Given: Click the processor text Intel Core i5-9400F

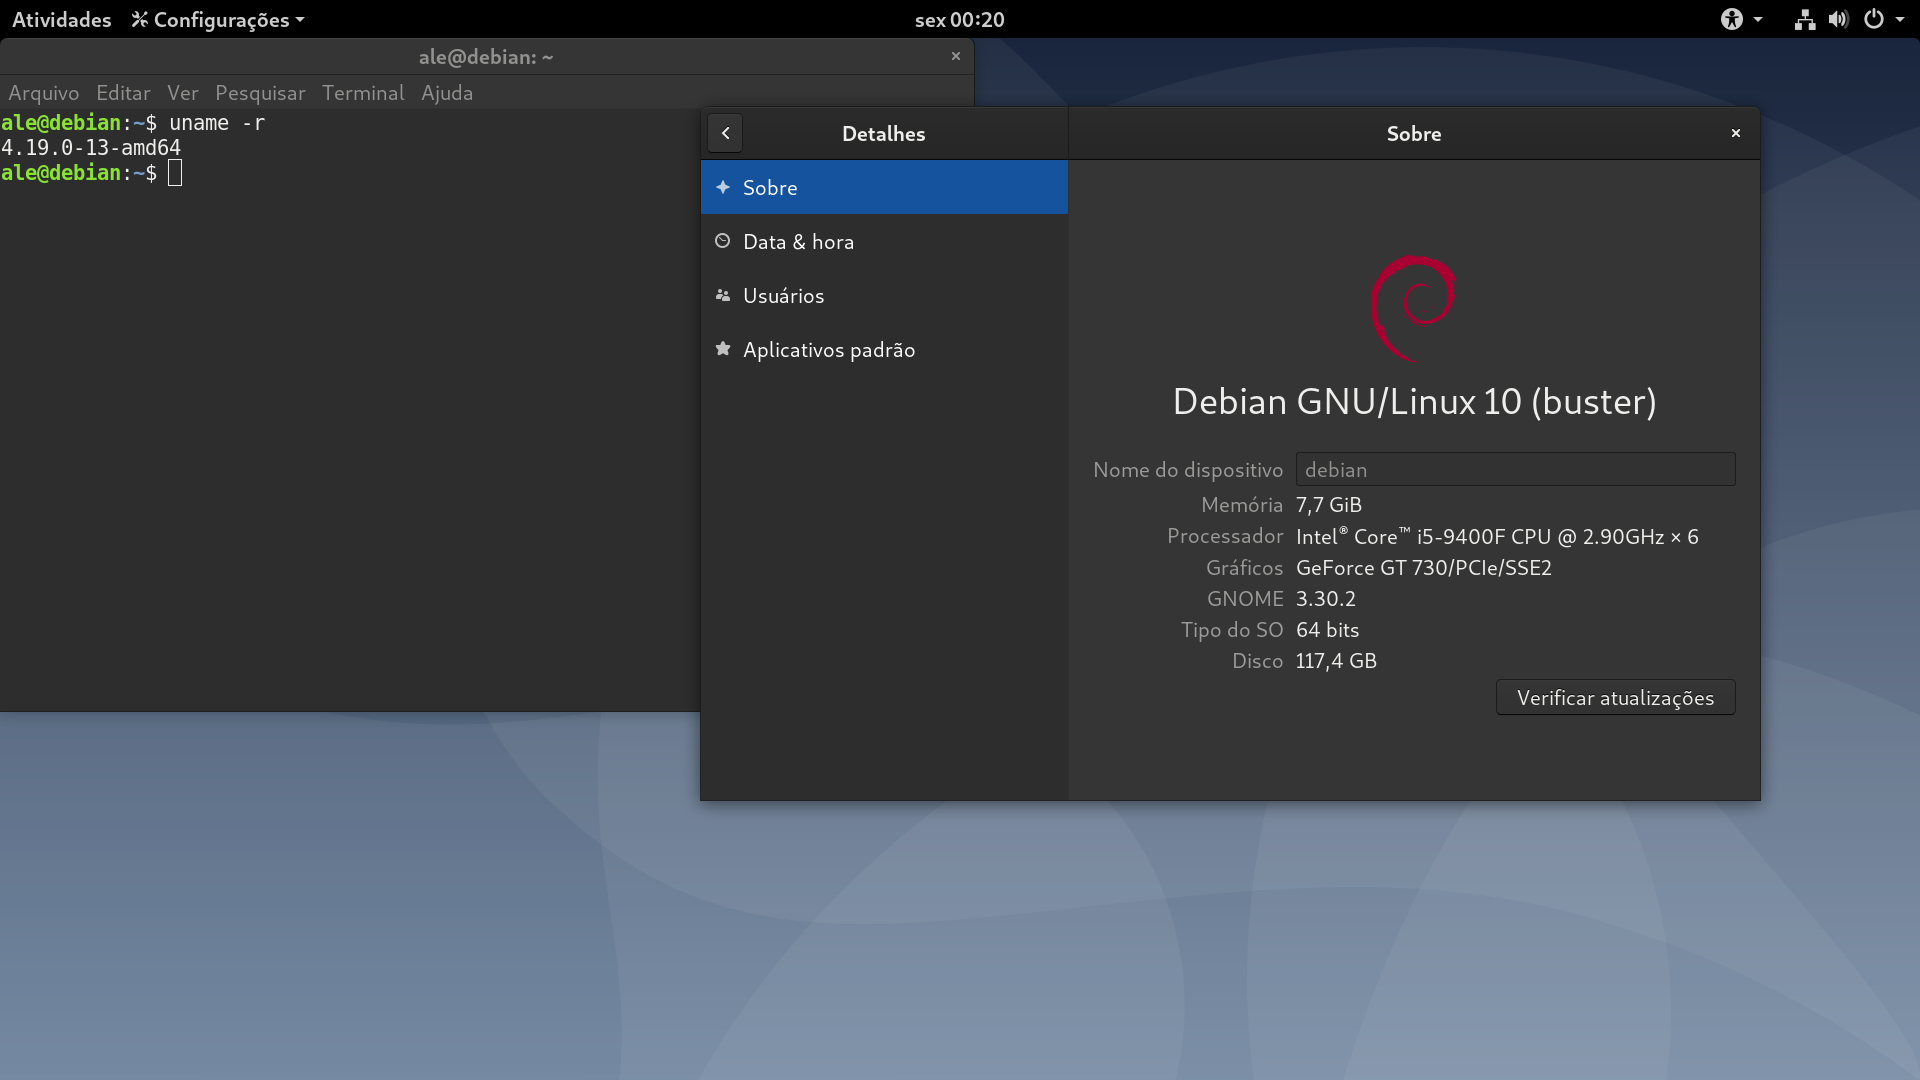Looking at the screenshot, I should (1497, 536).
